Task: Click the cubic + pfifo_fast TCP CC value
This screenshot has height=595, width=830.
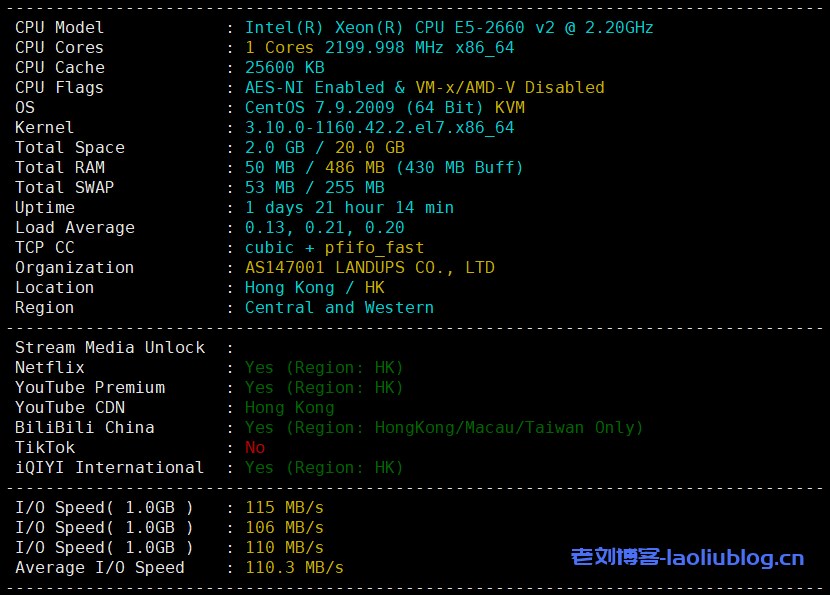Action: 334,248
